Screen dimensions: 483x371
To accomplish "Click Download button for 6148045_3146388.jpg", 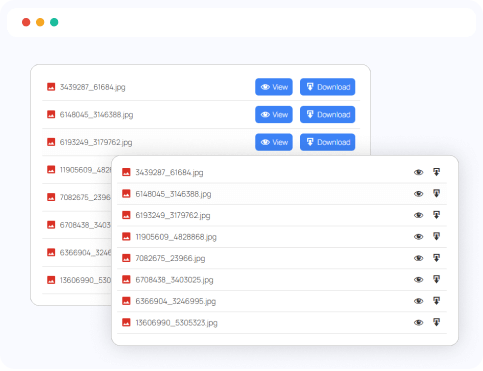I will tap(327, 115).
